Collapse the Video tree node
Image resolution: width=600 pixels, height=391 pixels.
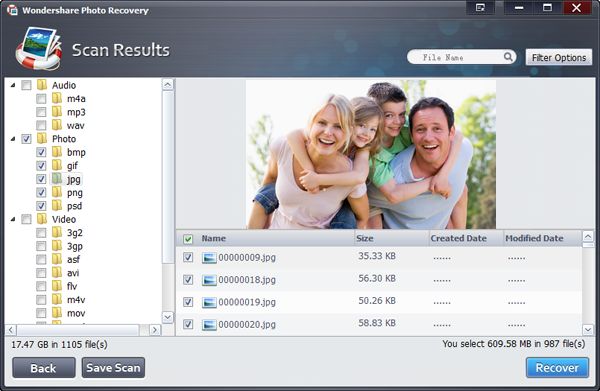(13, 219)
